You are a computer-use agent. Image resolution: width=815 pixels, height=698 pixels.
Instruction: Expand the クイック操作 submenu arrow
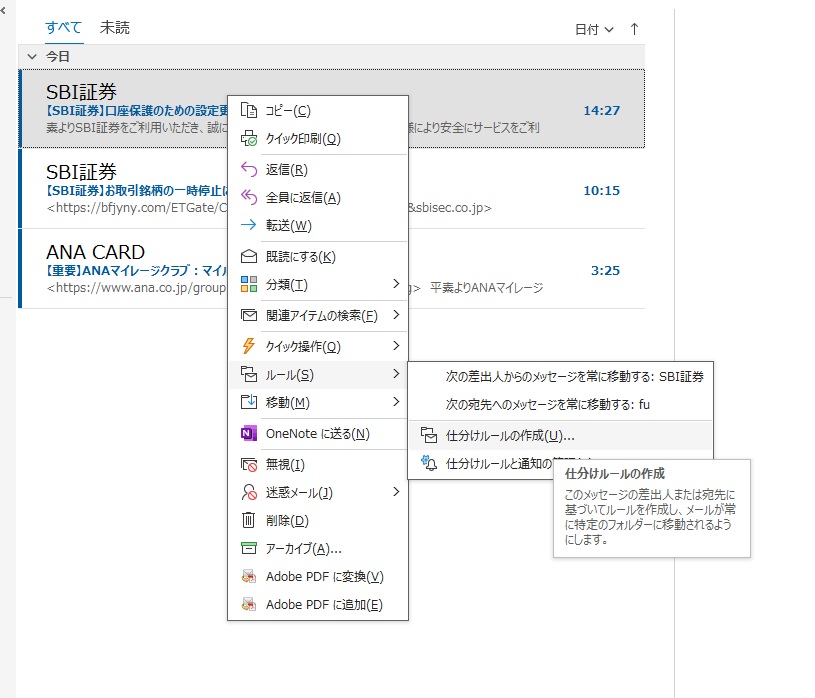(x=397, y=346)
